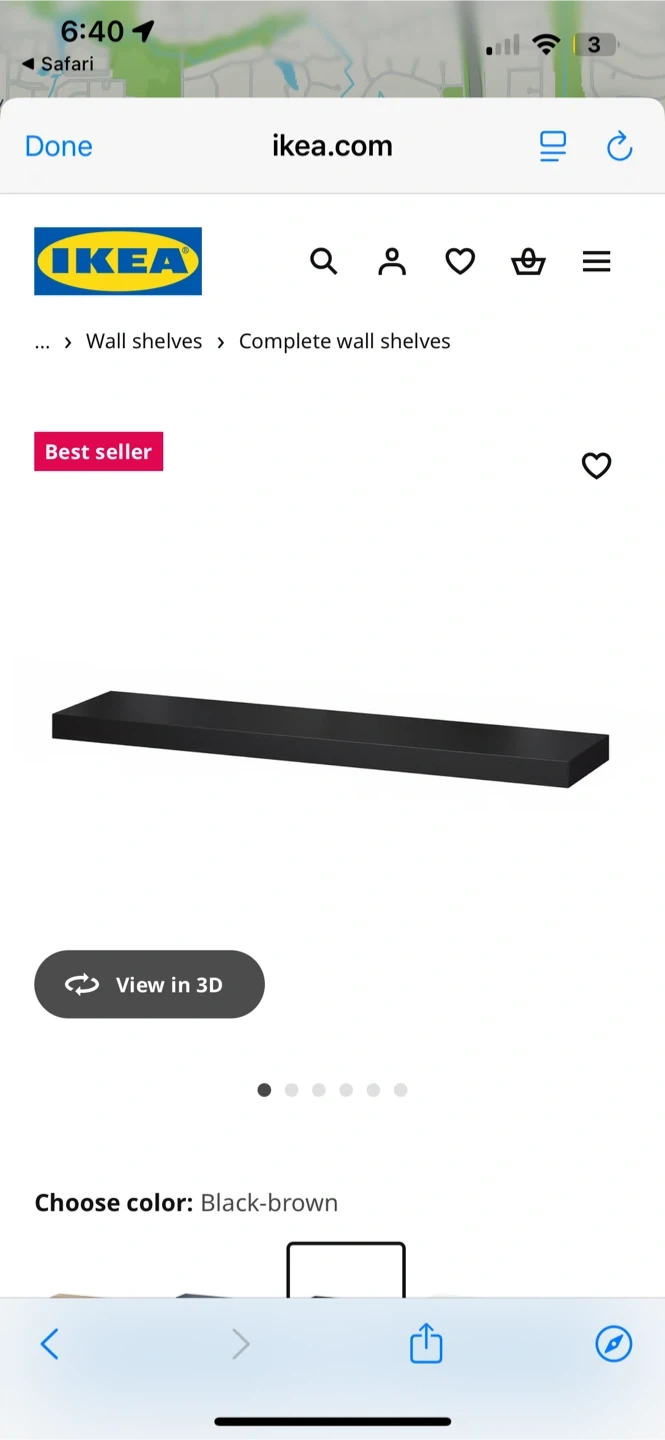Tap the Safari reader view icon
665x1440 pixels.
tap(553, 146)
